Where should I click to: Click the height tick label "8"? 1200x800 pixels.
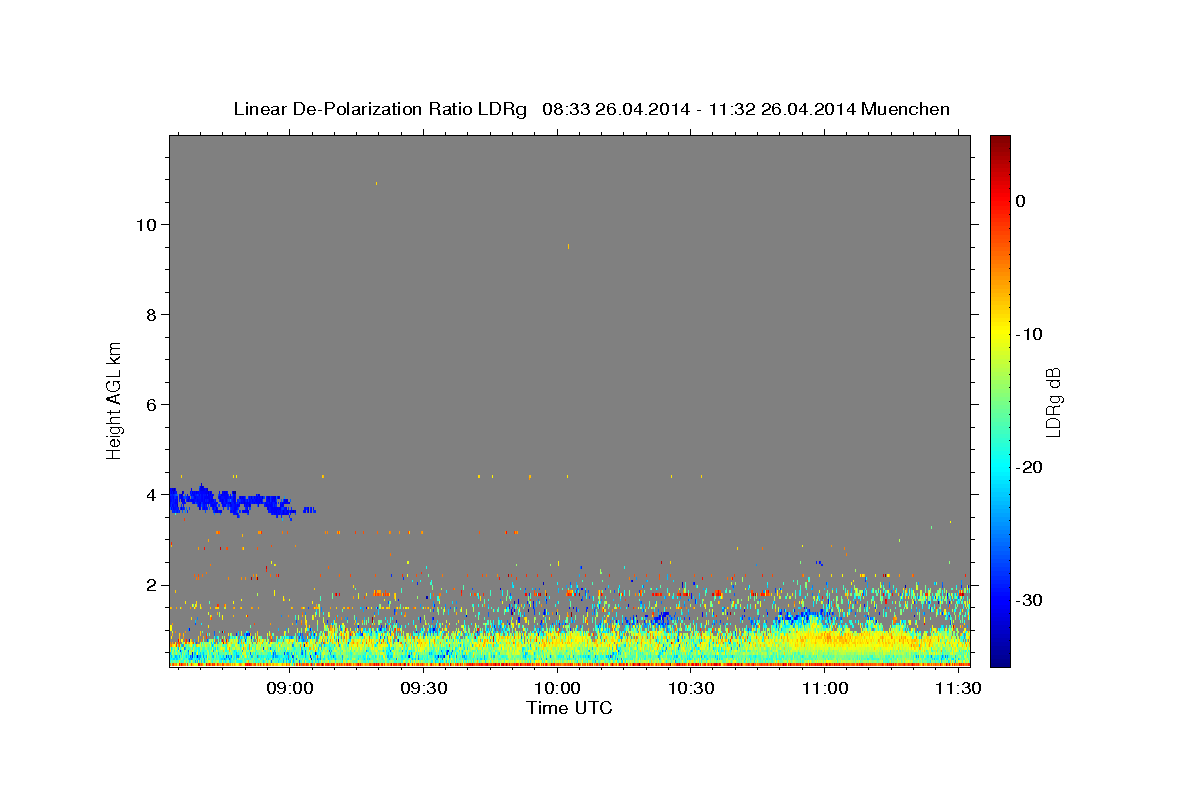tap(149, 314)
